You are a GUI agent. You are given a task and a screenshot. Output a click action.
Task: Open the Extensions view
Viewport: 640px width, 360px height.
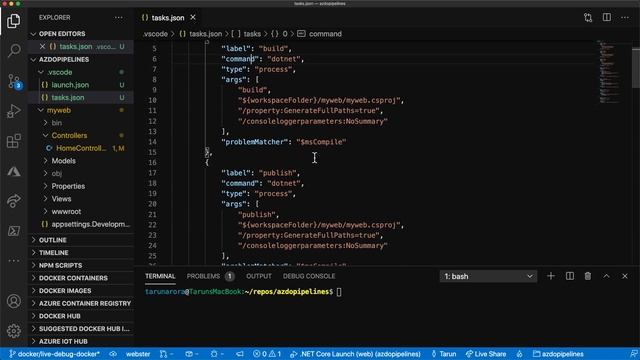[14, 141]
